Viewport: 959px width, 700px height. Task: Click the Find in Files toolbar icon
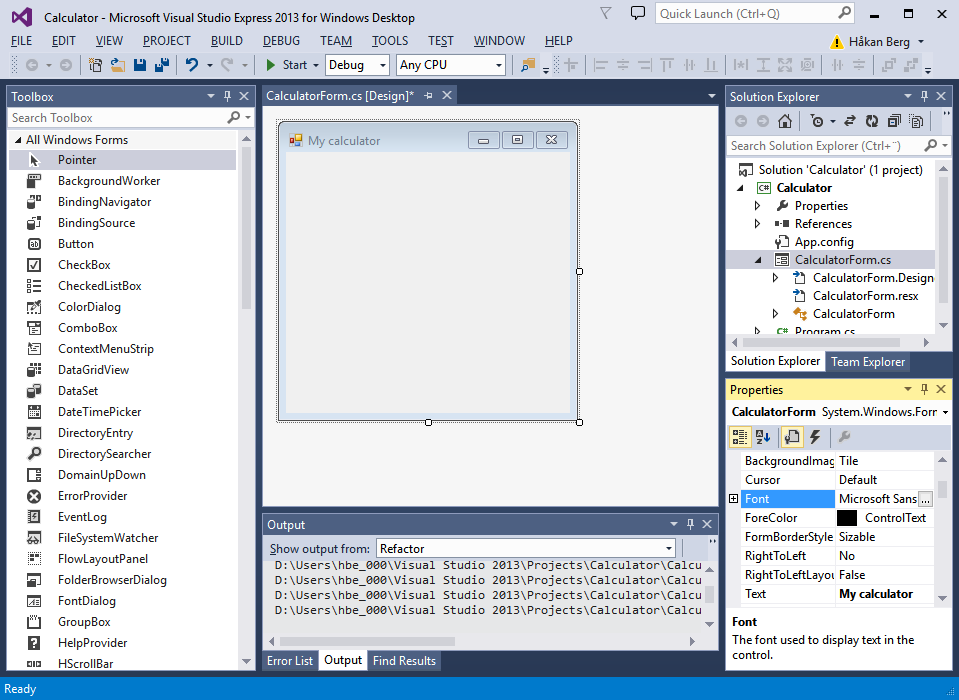527,65
